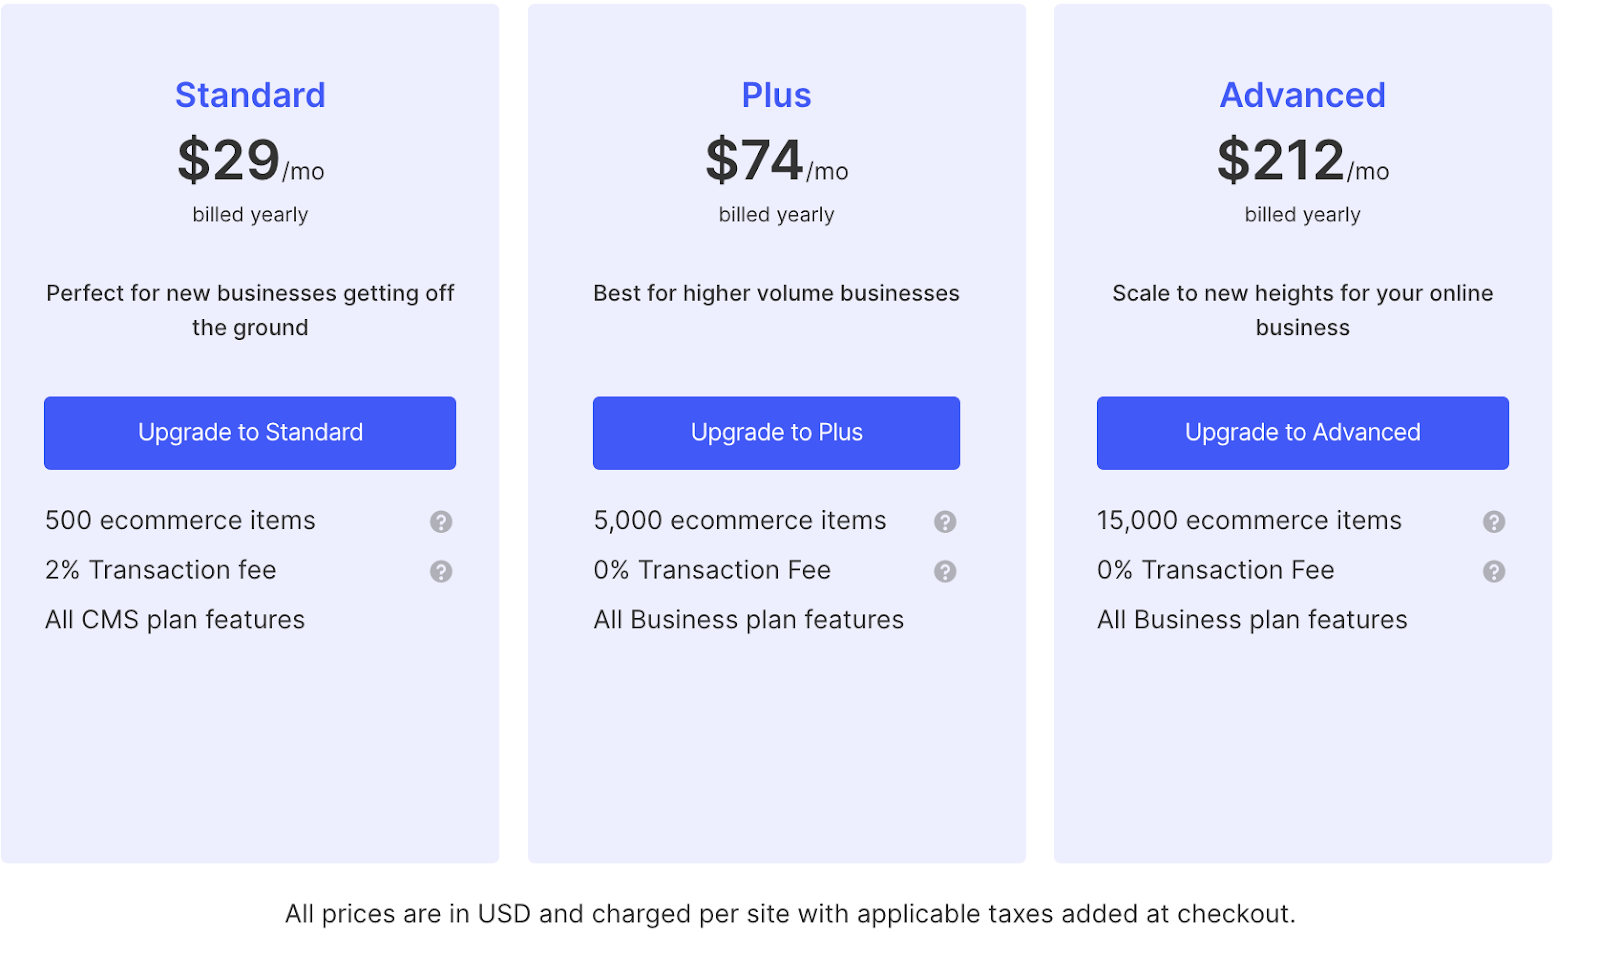This screenshot has width=1600, height=957.
Task: Open help tooltip for 5,000 ecommerce items
Action: [945, 522]
